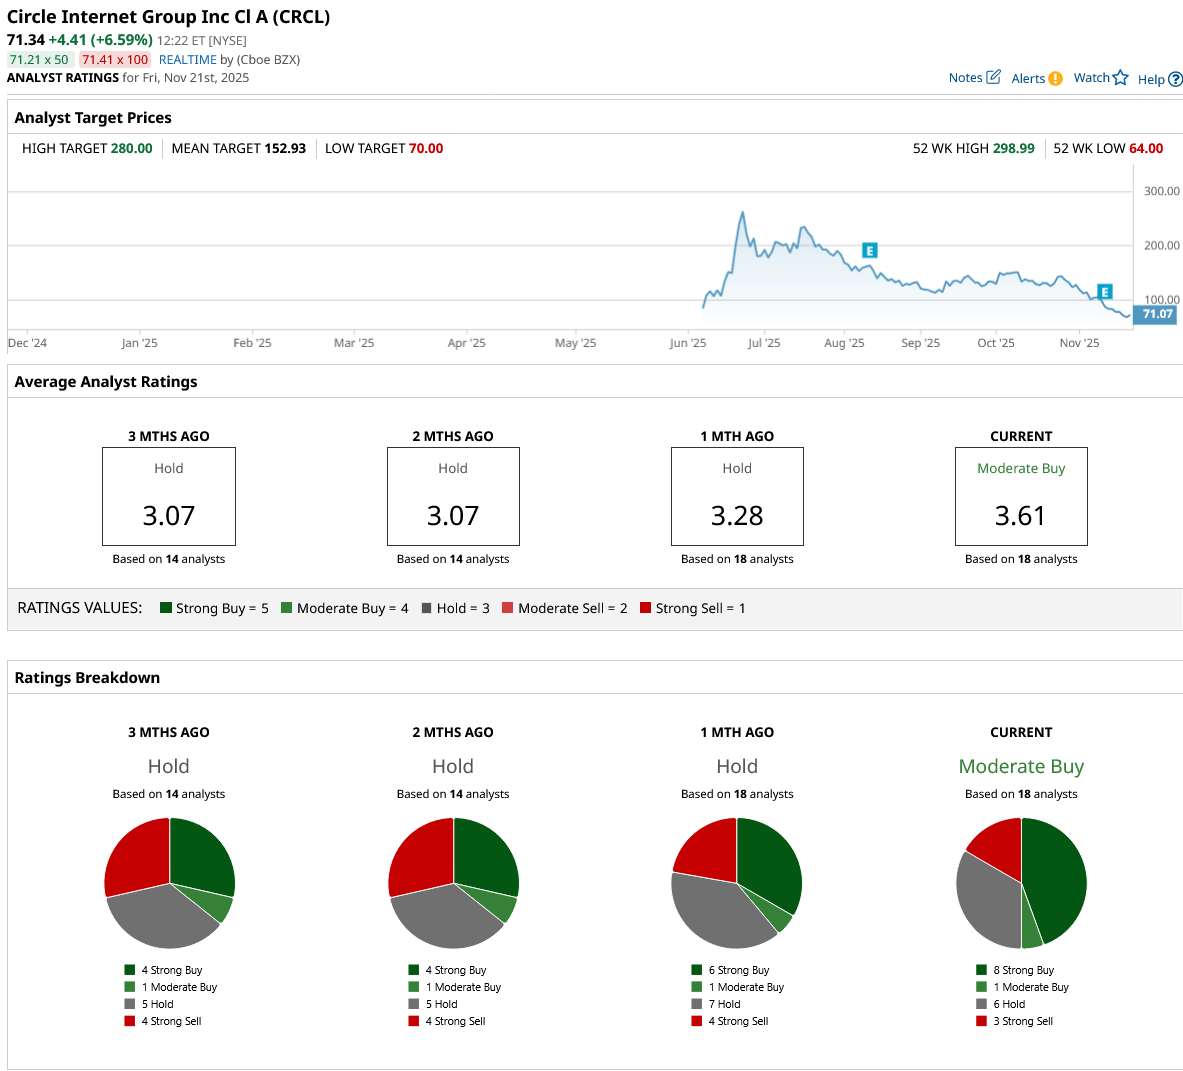Select the dark green Strong Buy legend swatch
This screenshot has width=1183, height=1071.
coord(166,608)
